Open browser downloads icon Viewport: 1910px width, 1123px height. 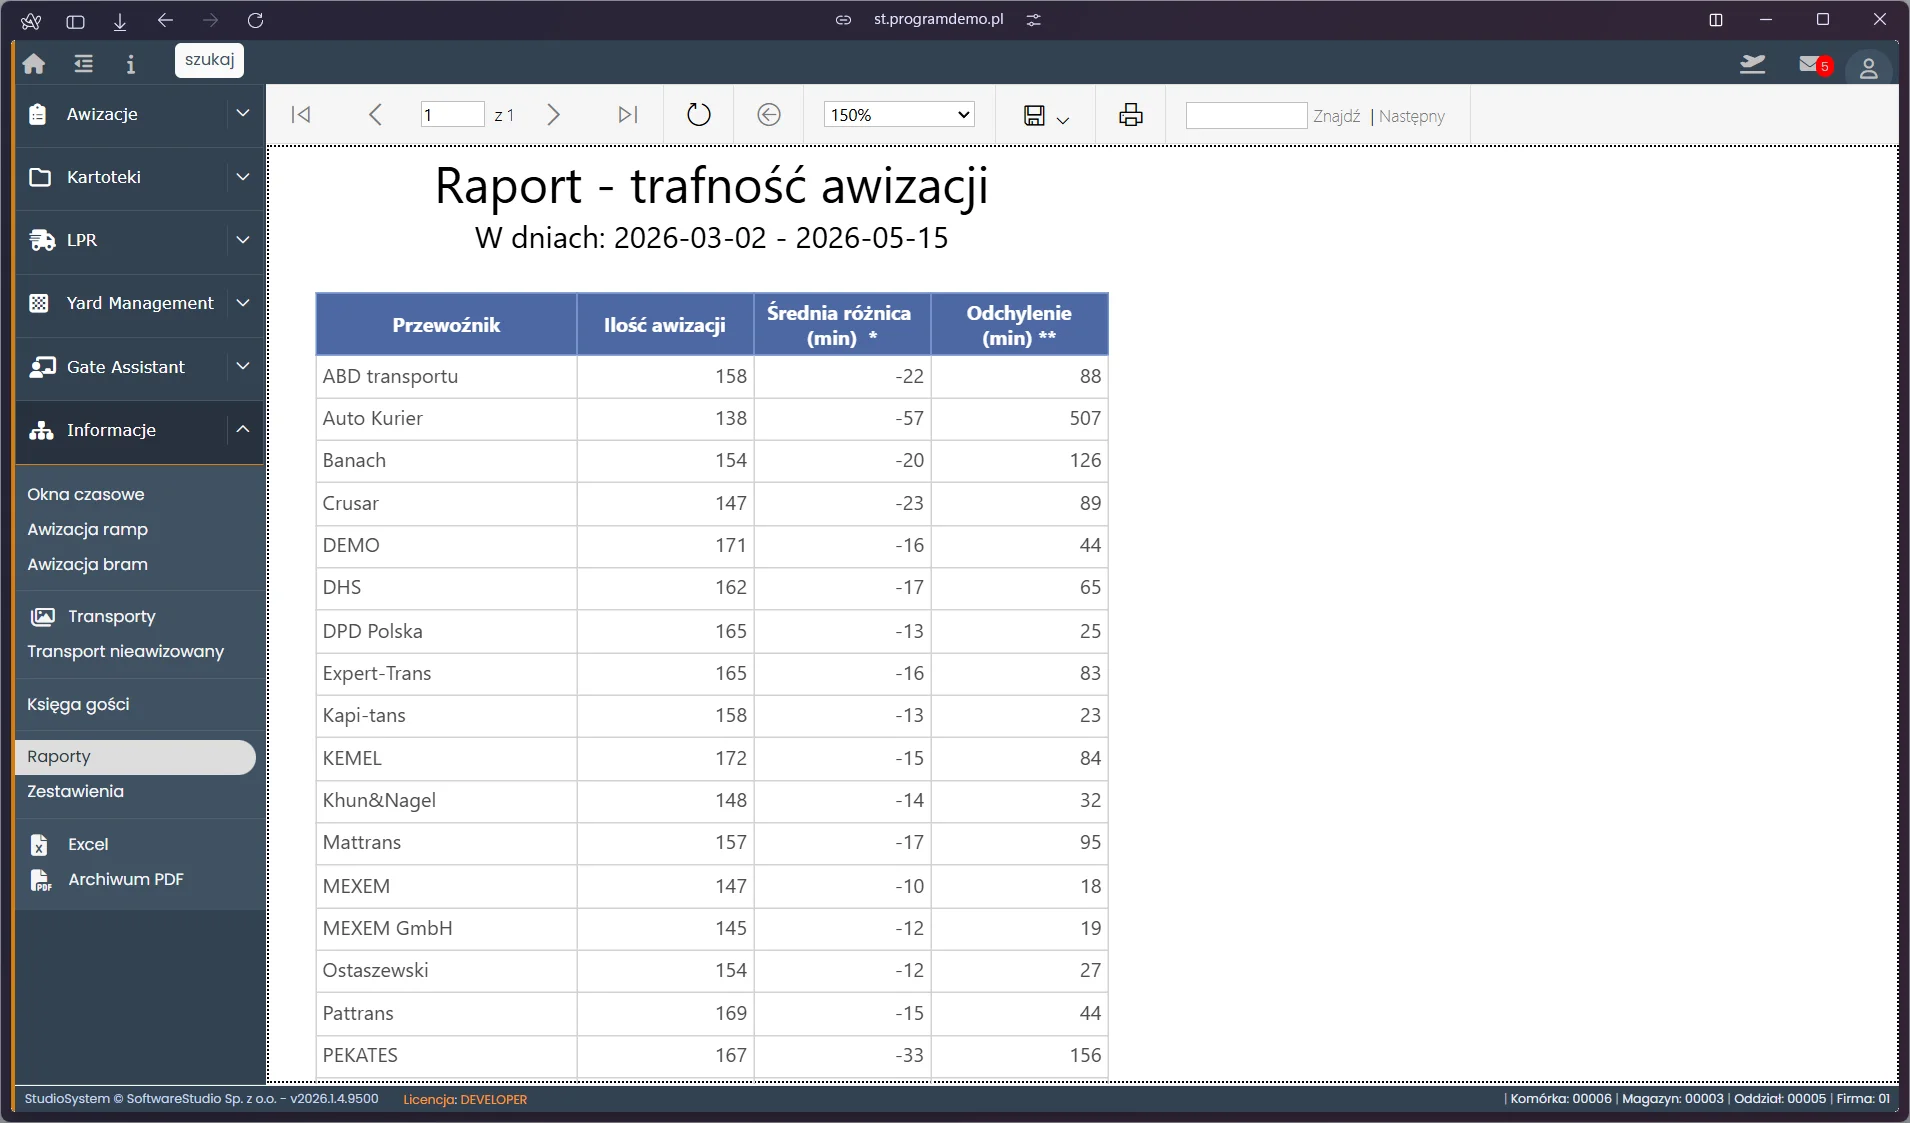[x=120, y=21]
